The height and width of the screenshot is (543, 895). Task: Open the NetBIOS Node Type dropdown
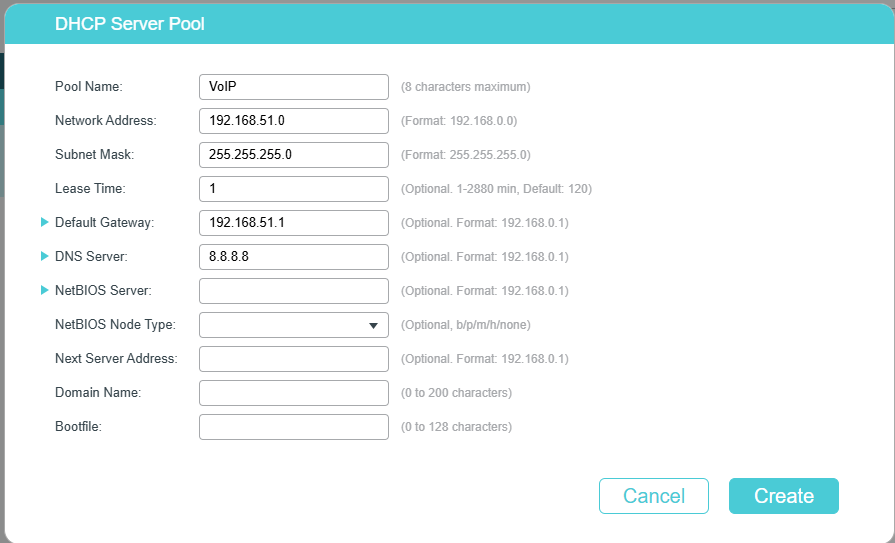(294, 325)
